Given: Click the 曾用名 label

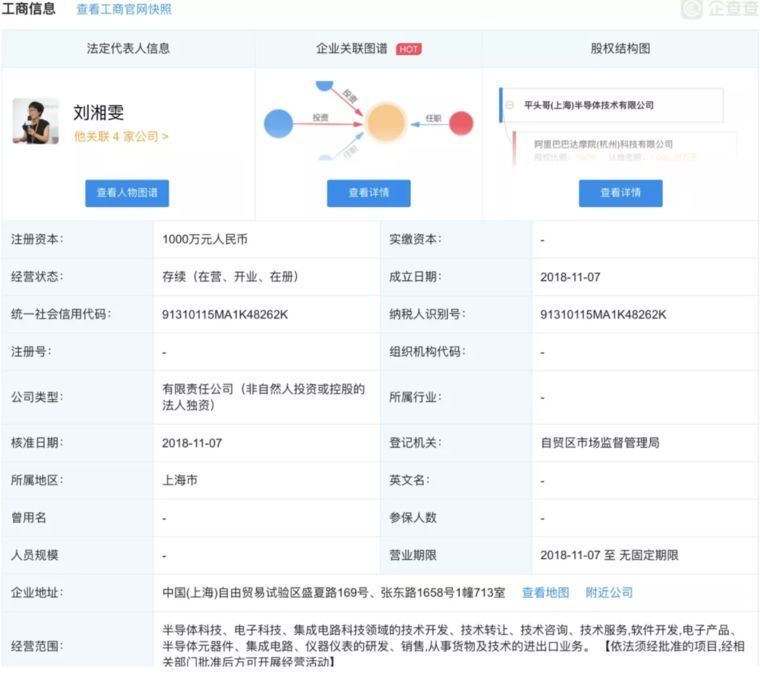Looking at the screenshot, I should pyautogui.click(x=29, y=518).
